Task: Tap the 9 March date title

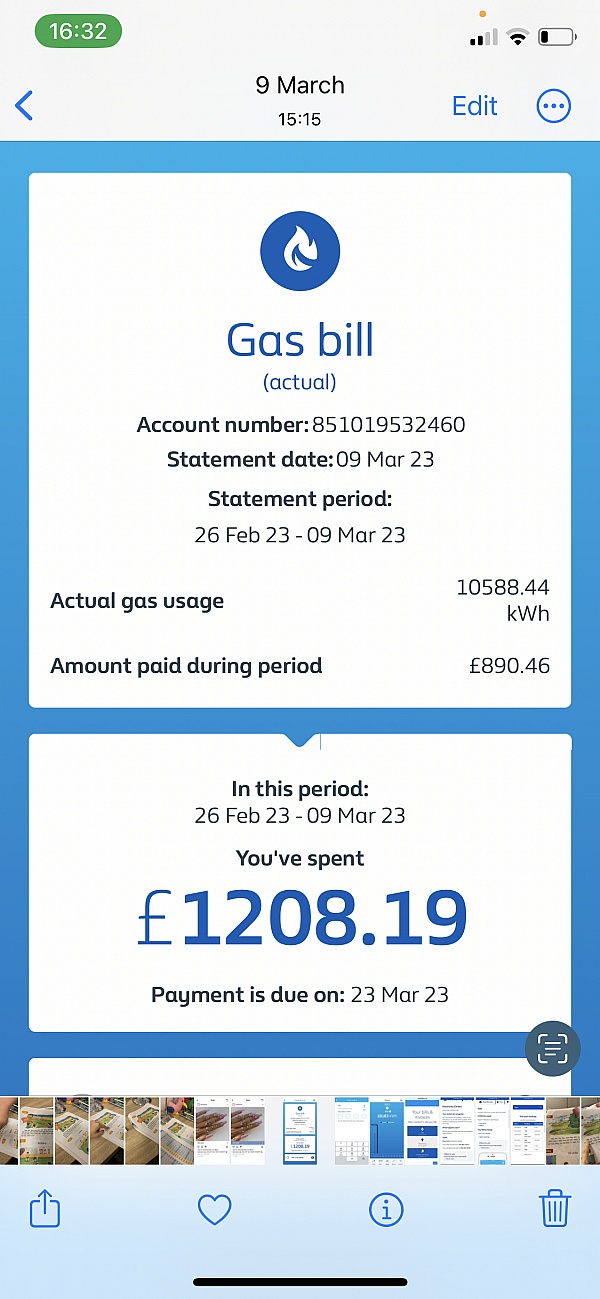Action: pos(300,86)
